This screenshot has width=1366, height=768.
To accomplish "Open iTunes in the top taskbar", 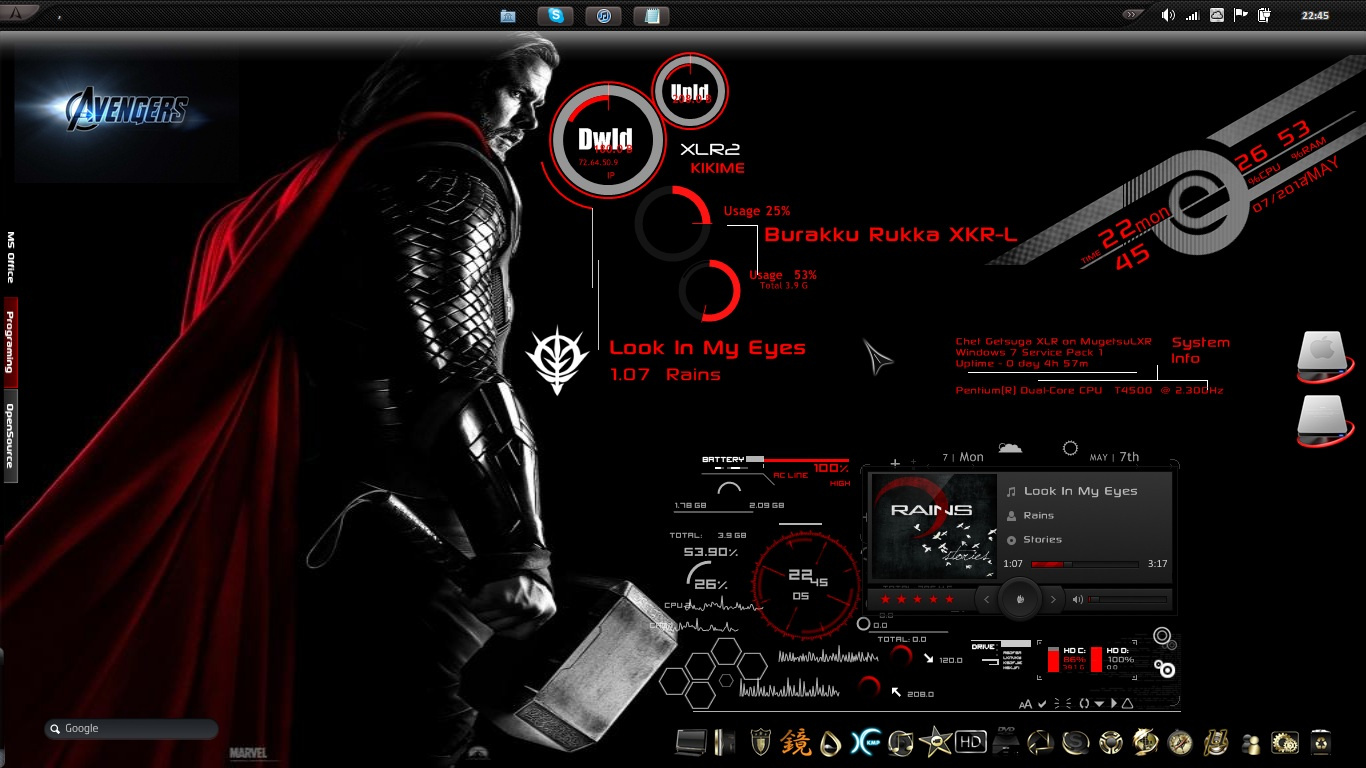I will pyautogui.click(x=603, y=16).
